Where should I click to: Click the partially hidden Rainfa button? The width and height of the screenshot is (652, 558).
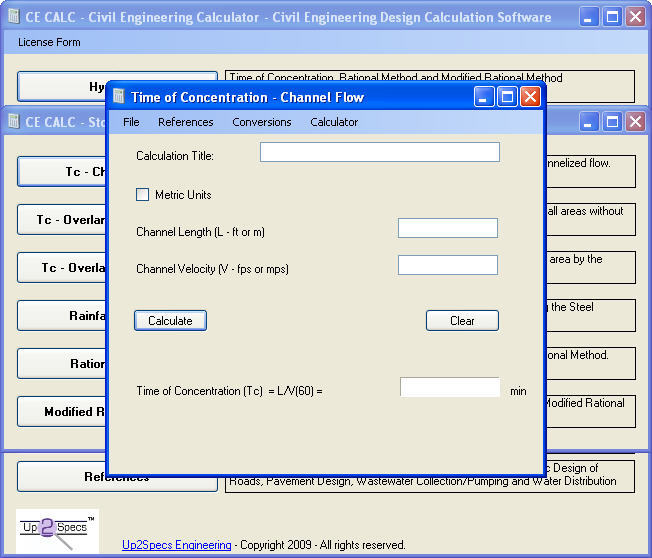(x=62, y=316)
